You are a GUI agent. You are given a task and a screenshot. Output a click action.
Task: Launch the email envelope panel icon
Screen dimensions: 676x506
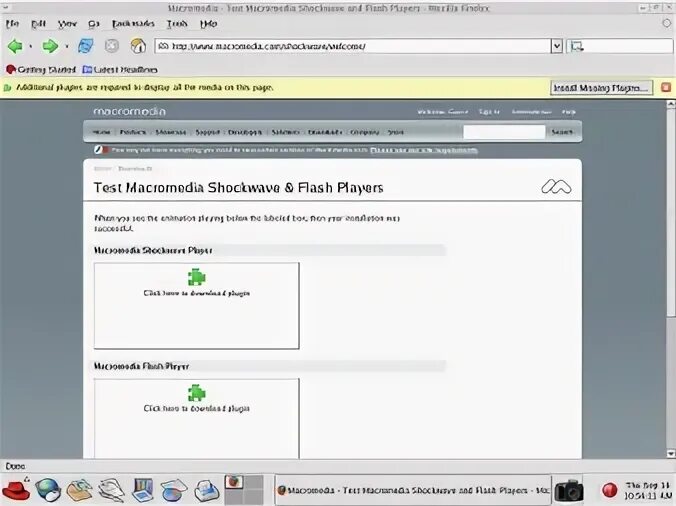(78, 490)
